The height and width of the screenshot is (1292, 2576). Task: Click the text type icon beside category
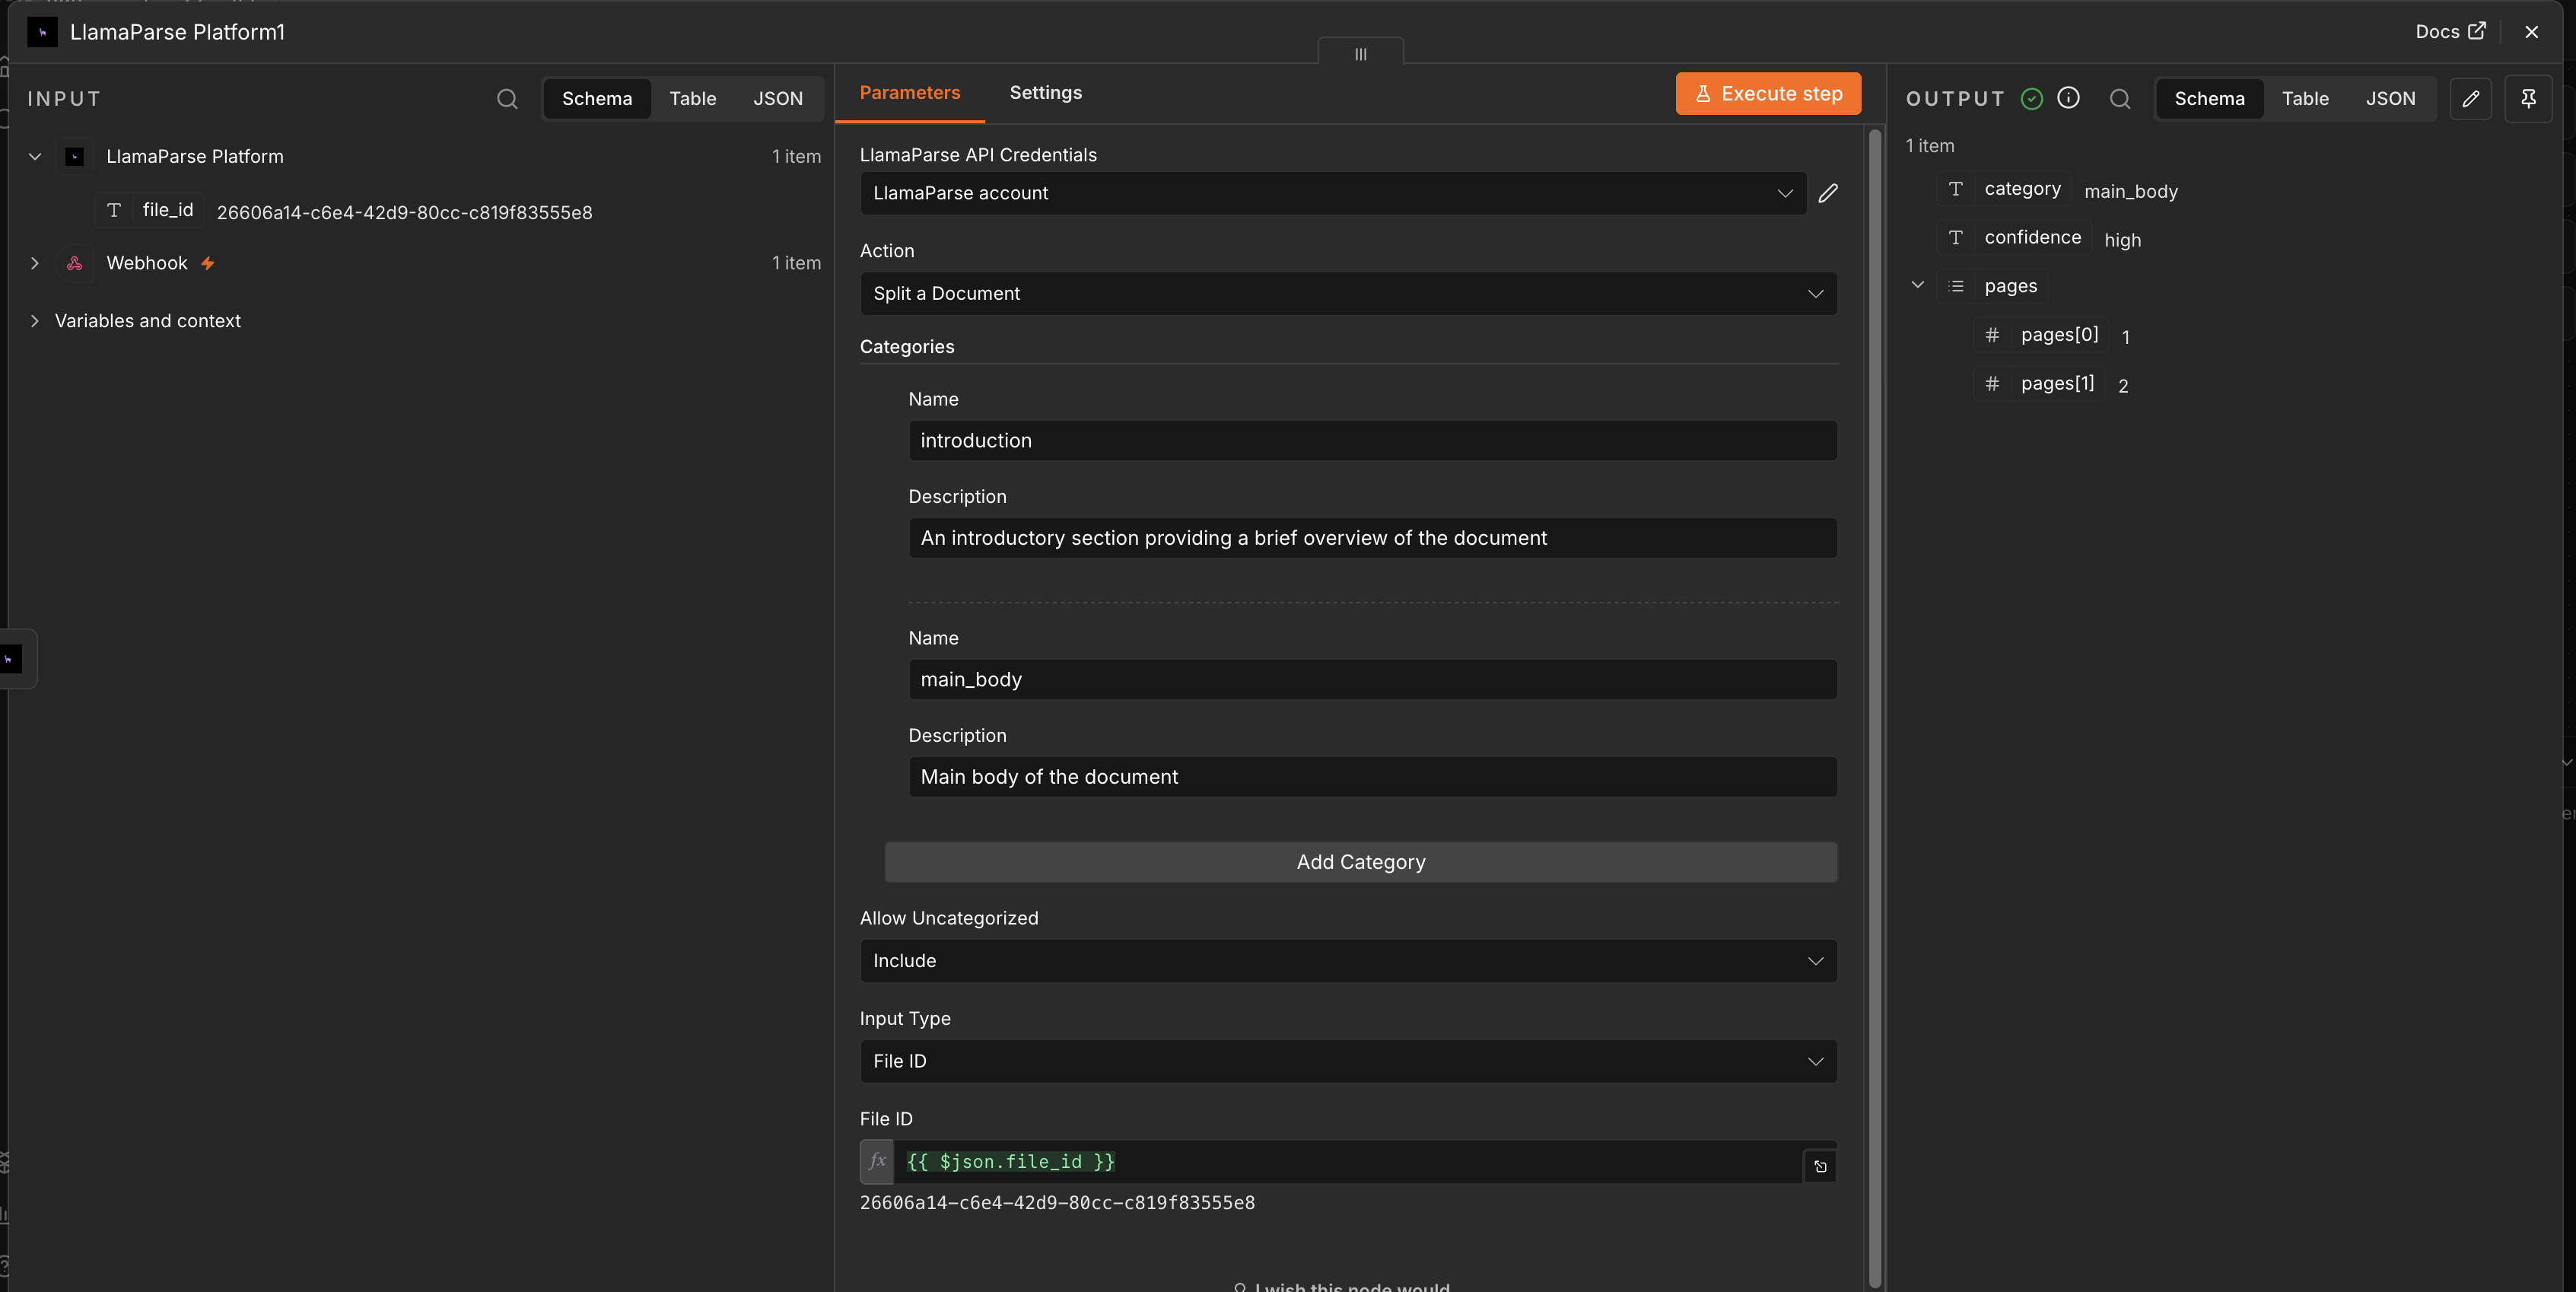[x=1956, y=189]
